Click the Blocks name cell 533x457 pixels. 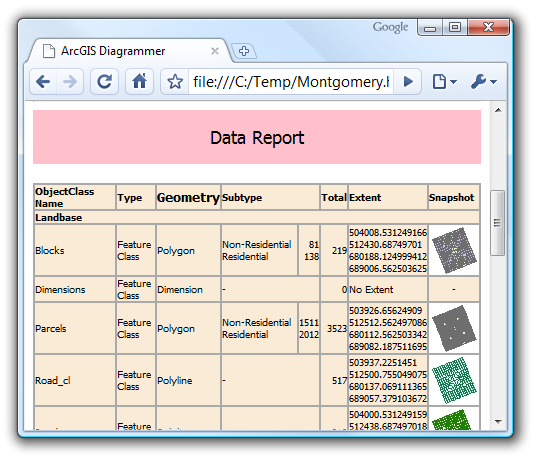coord(75,250)
